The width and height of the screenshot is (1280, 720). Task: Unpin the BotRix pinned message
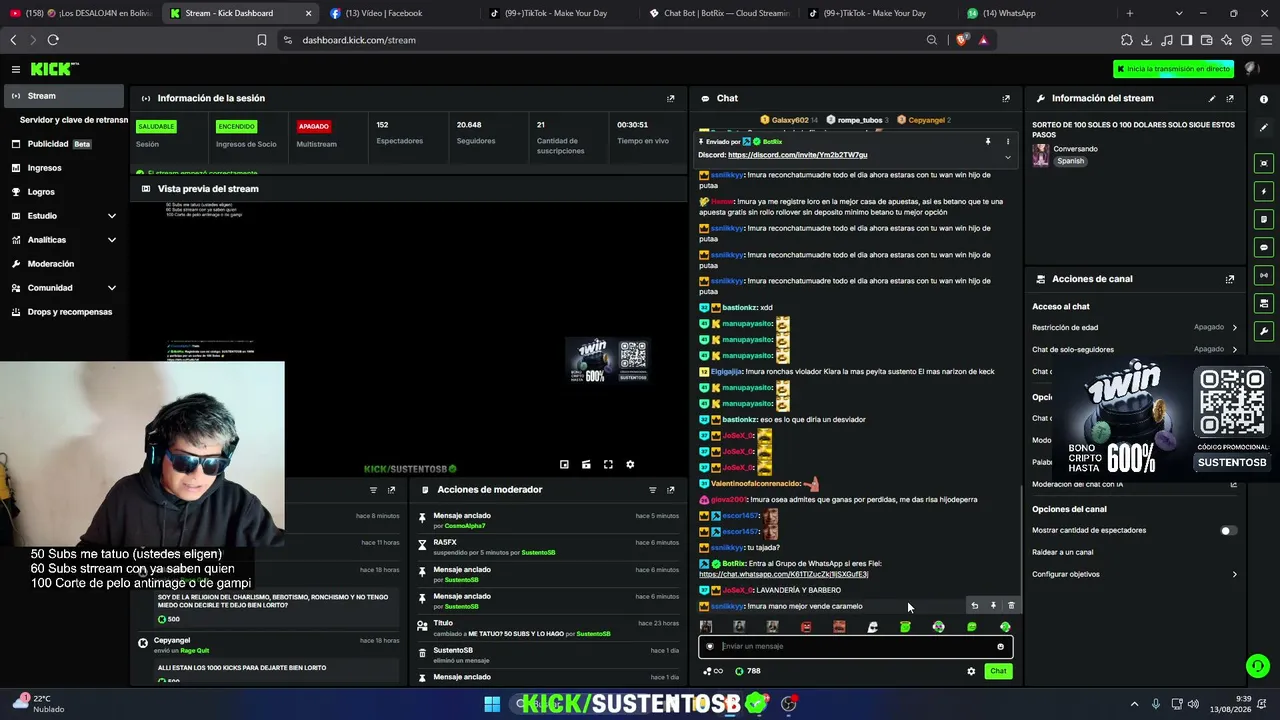[988, 142]
